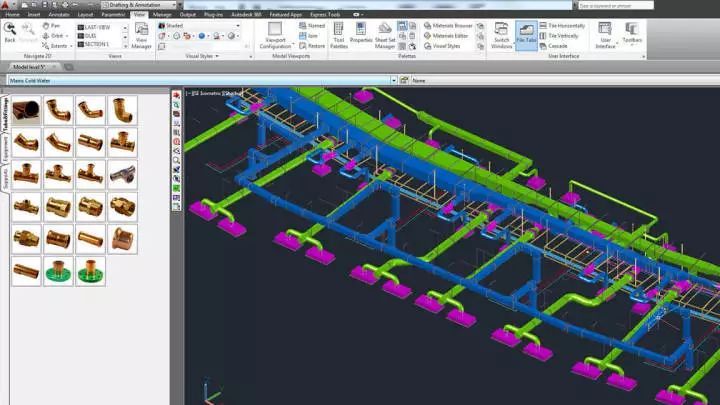Click the search keyword input field
The height and width of the screenshot is (405, 720).
(x=617, y=5)
